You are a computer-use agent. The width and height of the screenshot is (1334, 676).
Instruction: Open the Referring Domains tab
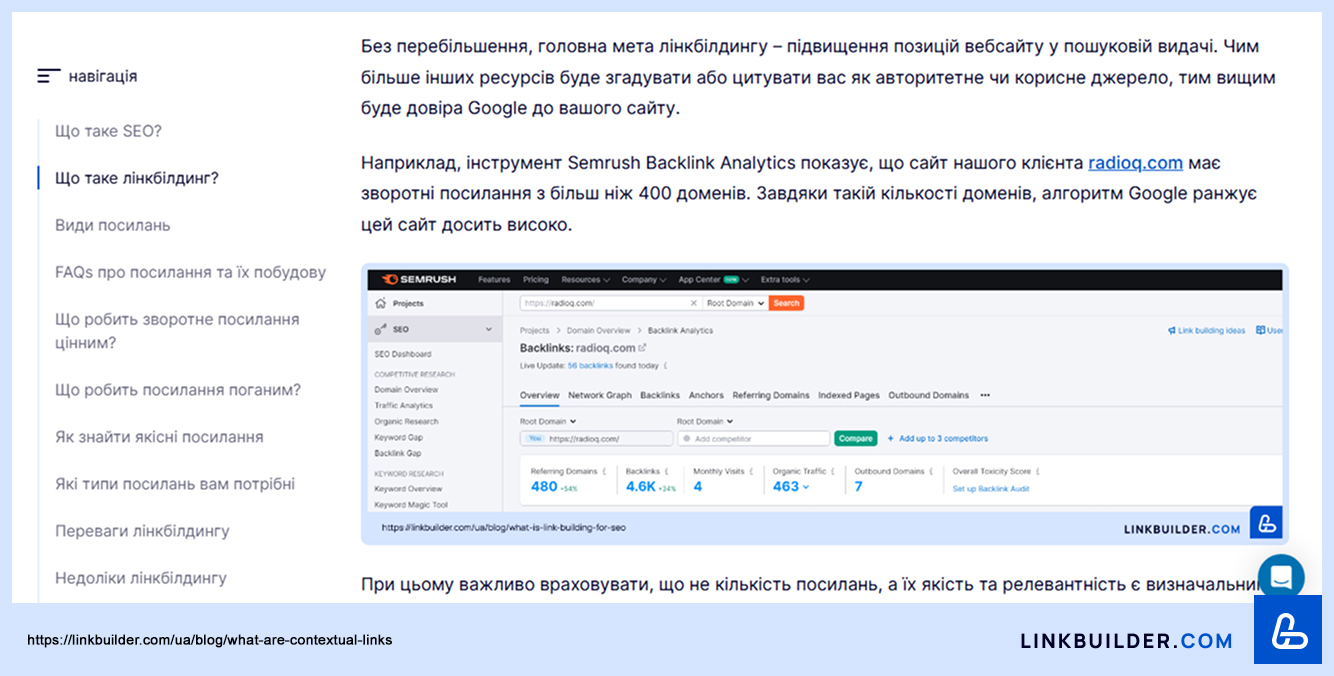click(x=771, y=395)
